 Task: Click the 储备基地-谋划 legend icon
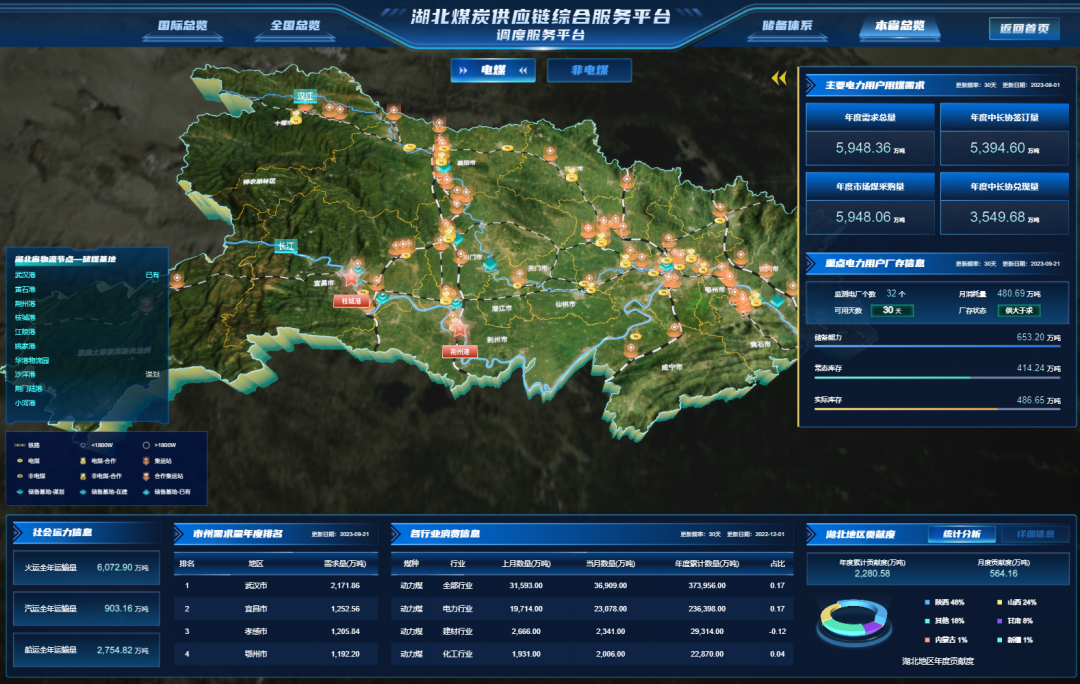(20, 492)
